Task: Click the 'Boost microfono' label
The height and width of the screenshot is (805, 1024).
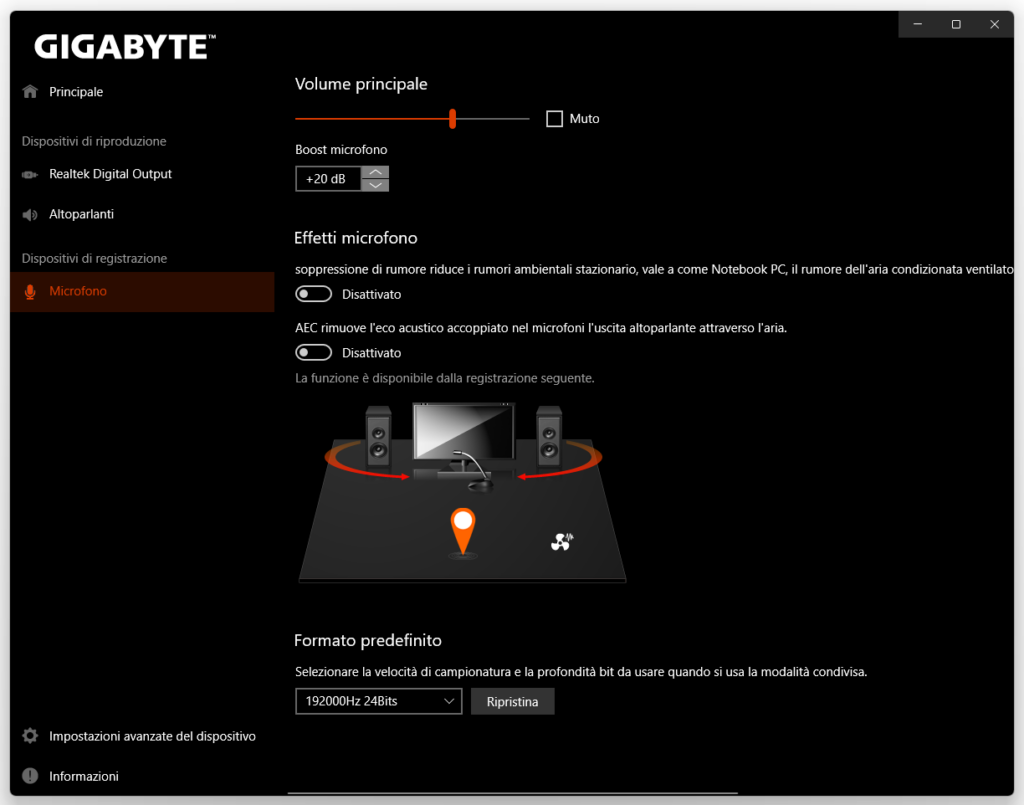Action: (x=341, y=150)
